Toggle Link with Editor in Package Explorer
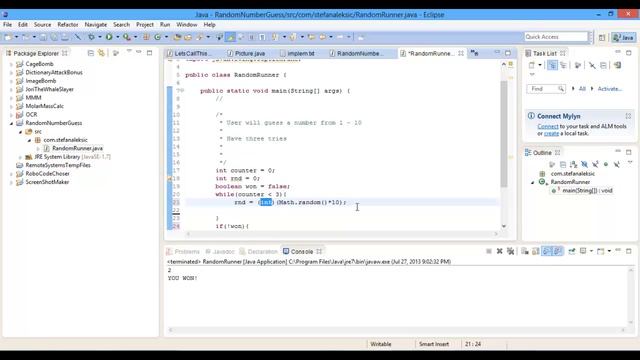Viewport: 640px width, 360px height. tap(101, 53)
